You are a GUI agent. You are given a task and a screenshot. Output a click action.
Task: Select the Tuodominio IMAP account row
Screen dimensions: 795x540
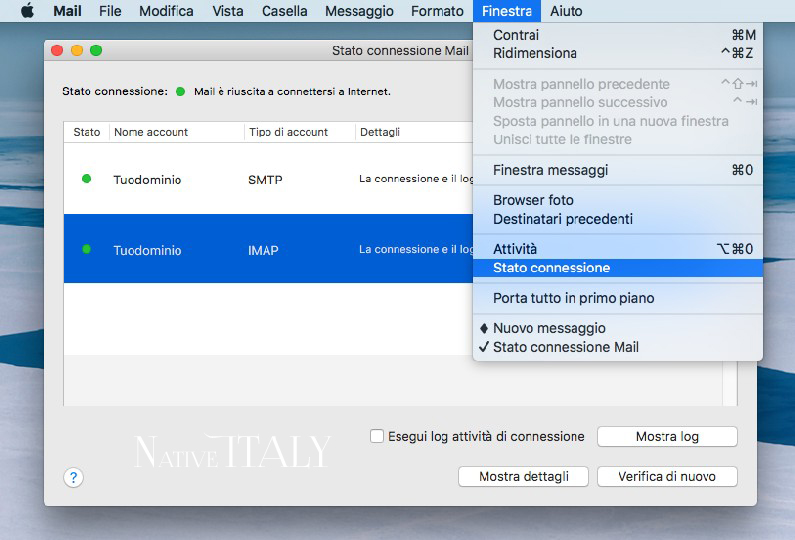coord(269,248)
